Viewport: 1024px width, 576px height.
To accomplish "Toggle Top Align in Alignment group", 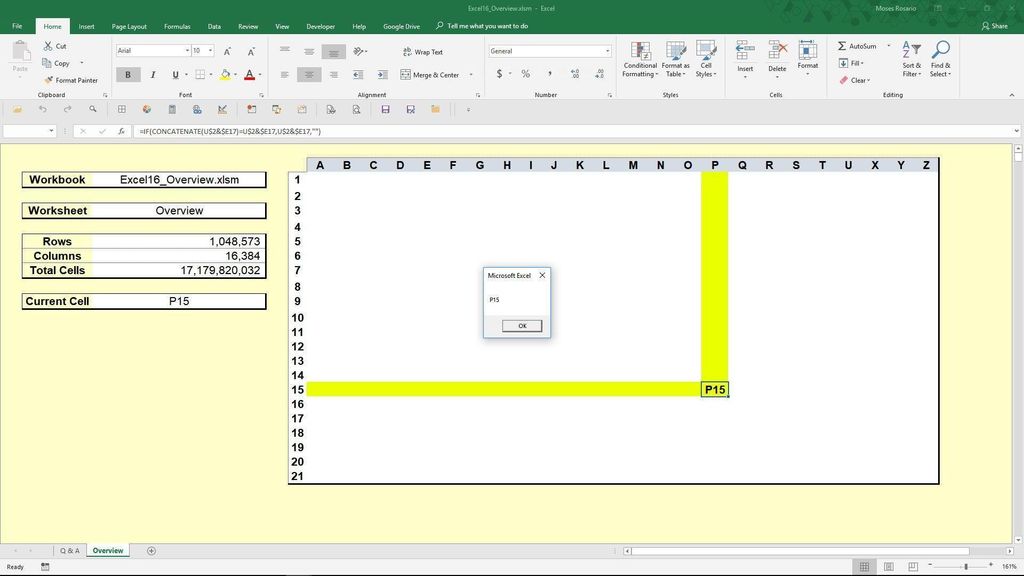I will pyautogui.click(x=285, y=51).
